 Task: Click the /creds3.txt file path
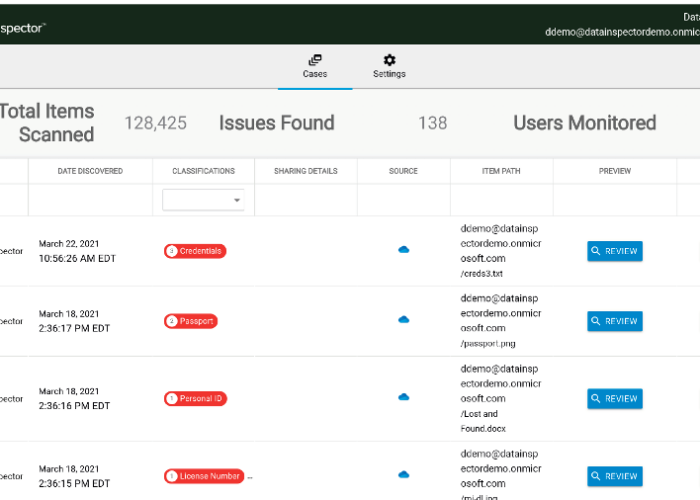[482, 274]
